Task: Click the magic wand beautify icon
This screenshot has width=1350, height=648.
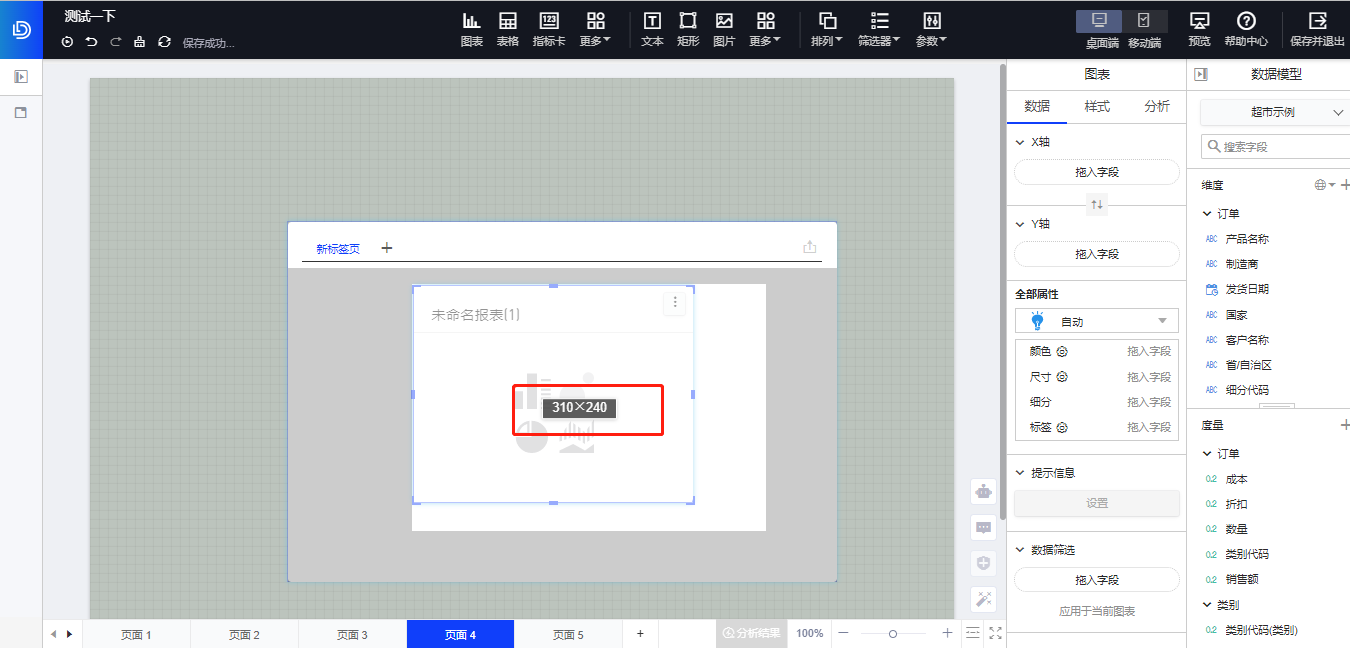Action: coord(983,598)
